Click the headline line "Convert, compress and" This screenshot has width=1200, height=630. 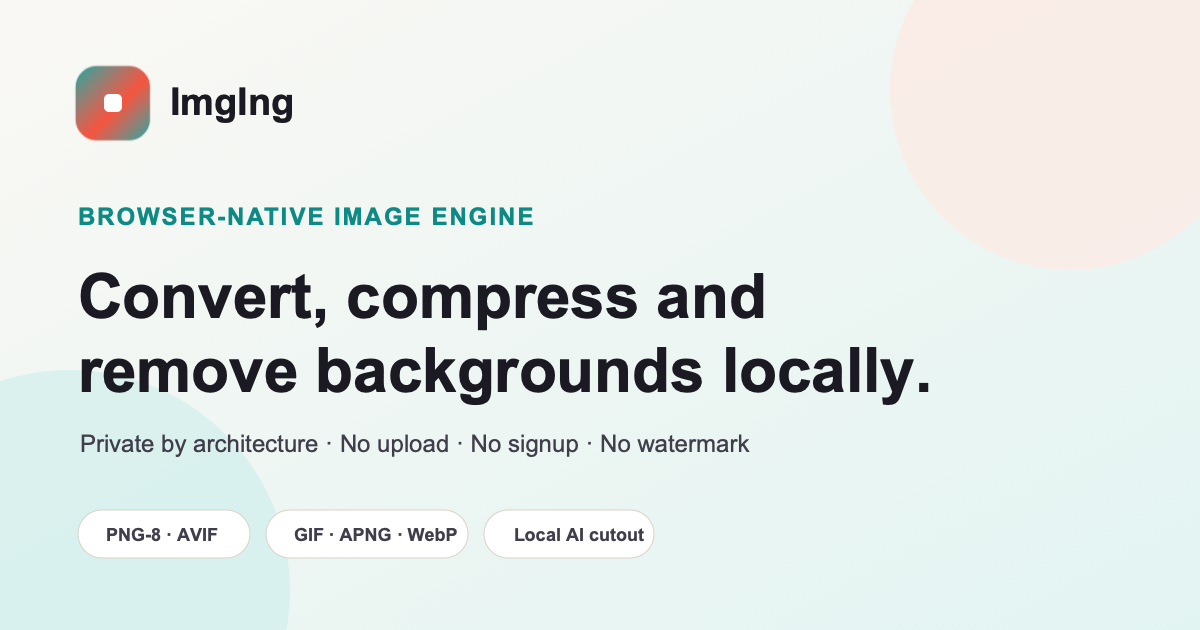click(x=422, y=299)
